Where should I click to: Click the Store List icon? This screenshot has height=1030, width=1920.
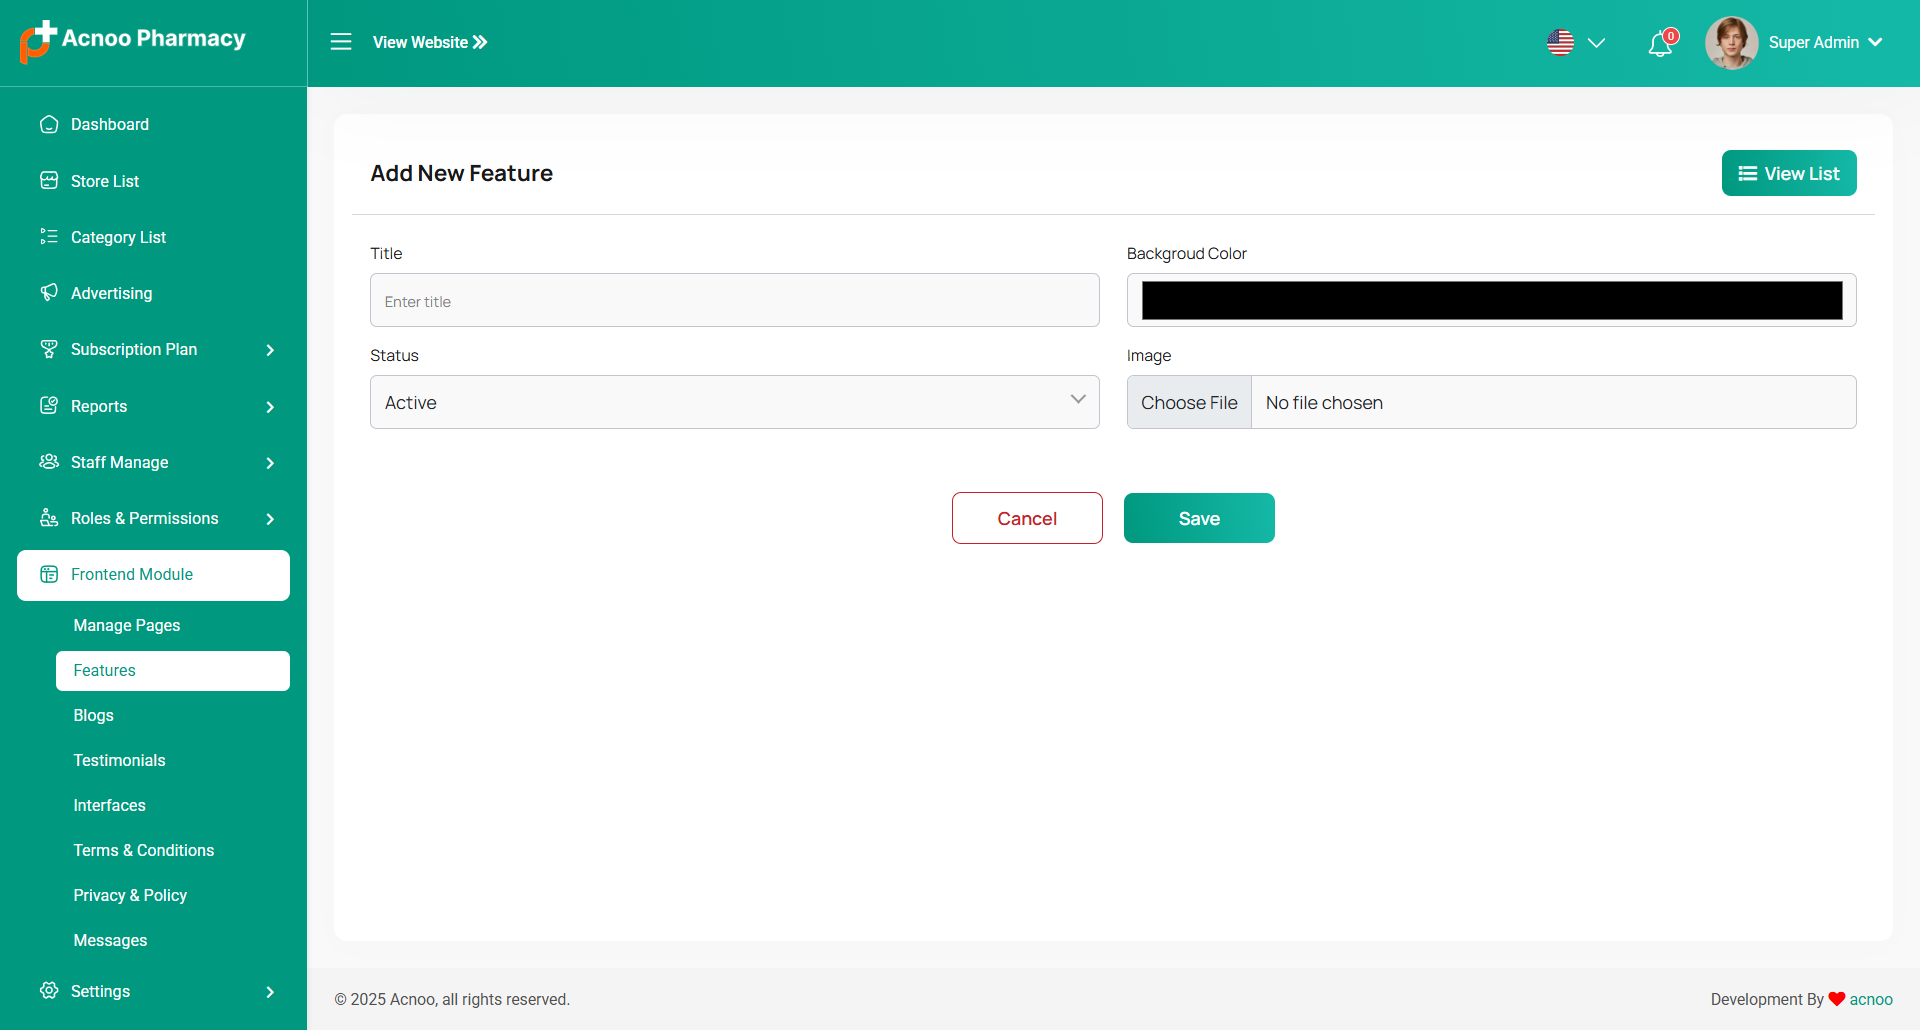tap(49, 181)
